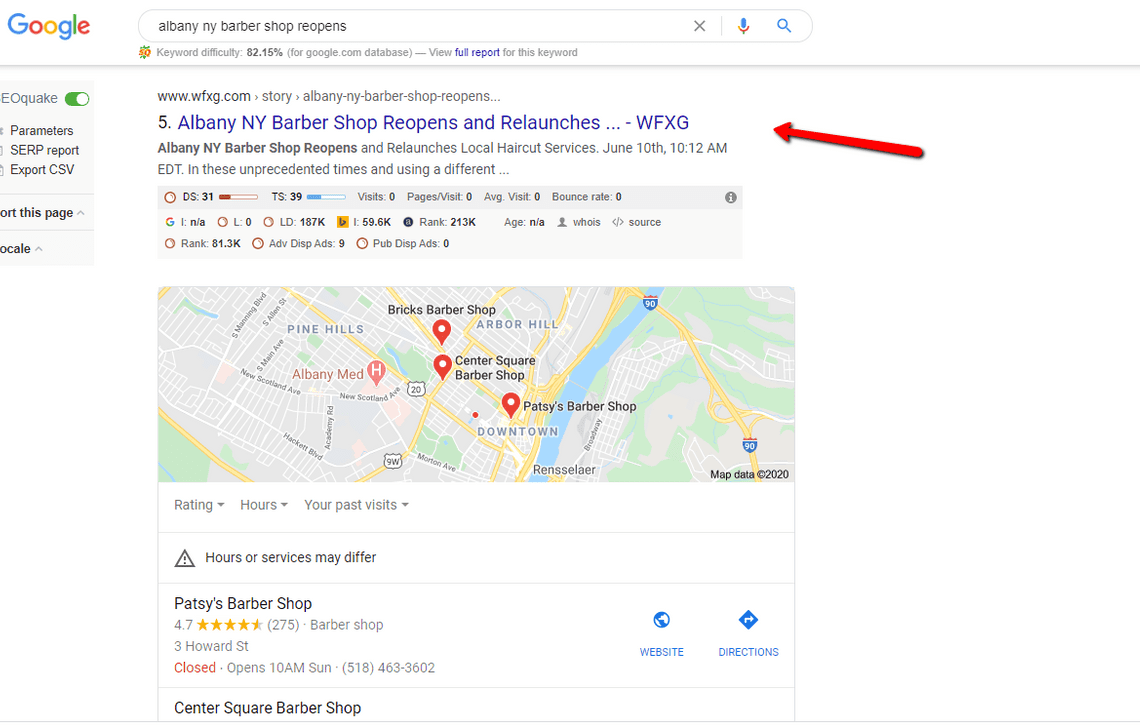Click the Patsy's Barber Shop map pin
Image resolution: width=1140 pixels, height=728 pixels.
pos(511,404)
